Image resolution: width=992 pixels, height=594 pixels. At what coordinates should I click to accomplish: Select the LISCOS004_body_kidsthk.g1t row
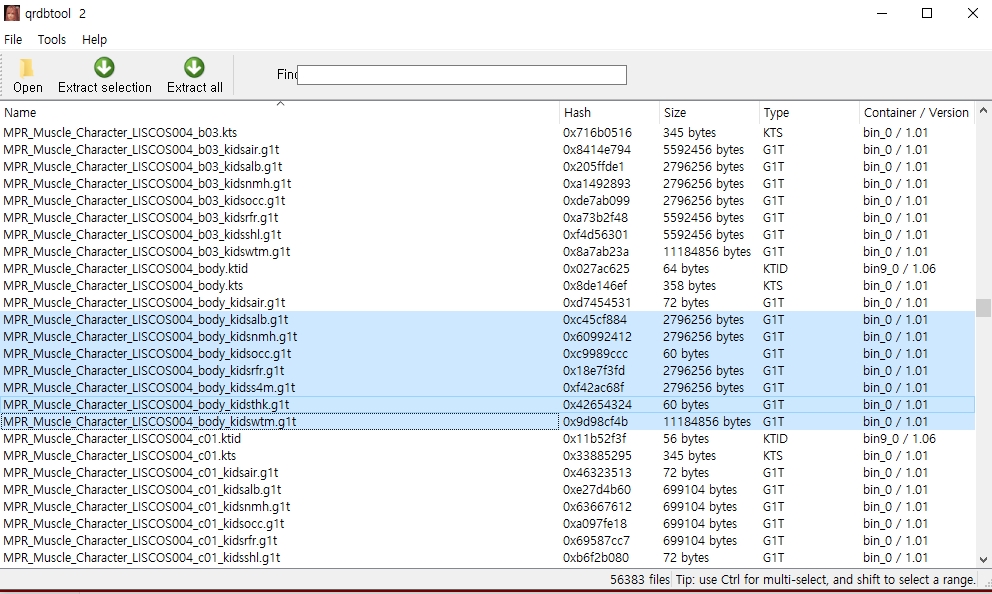click(x=146, y=405)
